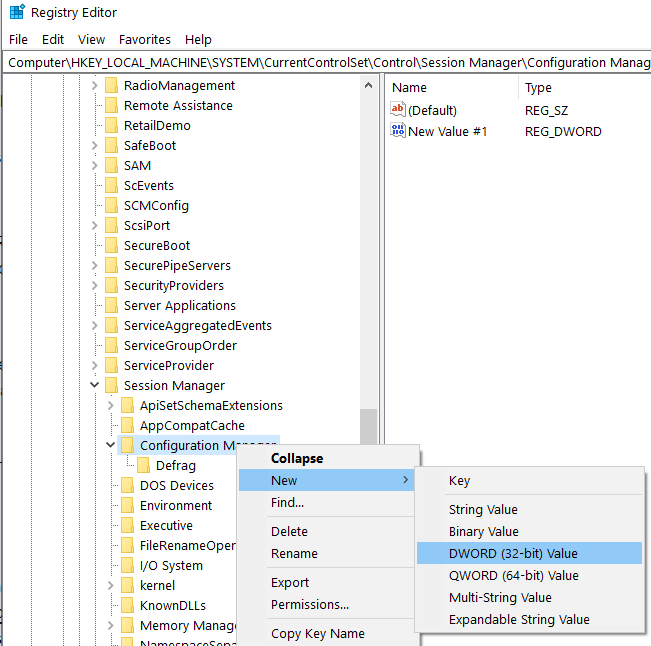Open the View menu

pyautogui.click(x=91, y=39)
